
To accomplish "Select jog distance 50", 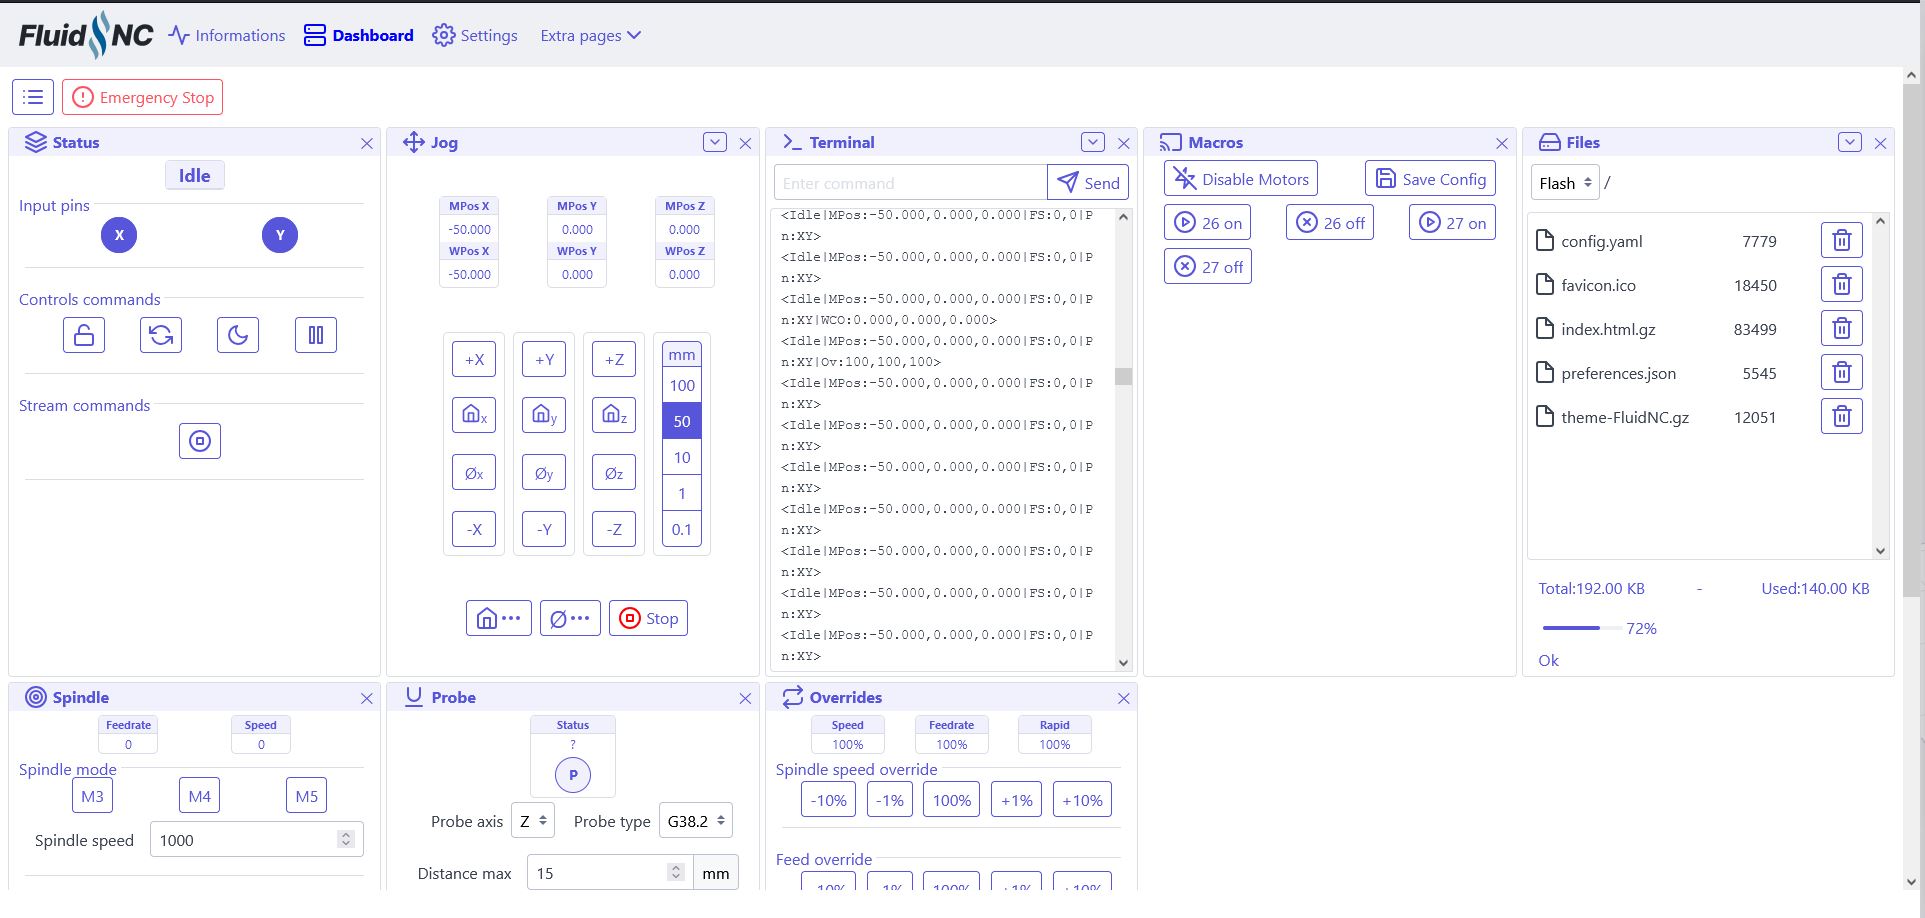I will [682, 422].
